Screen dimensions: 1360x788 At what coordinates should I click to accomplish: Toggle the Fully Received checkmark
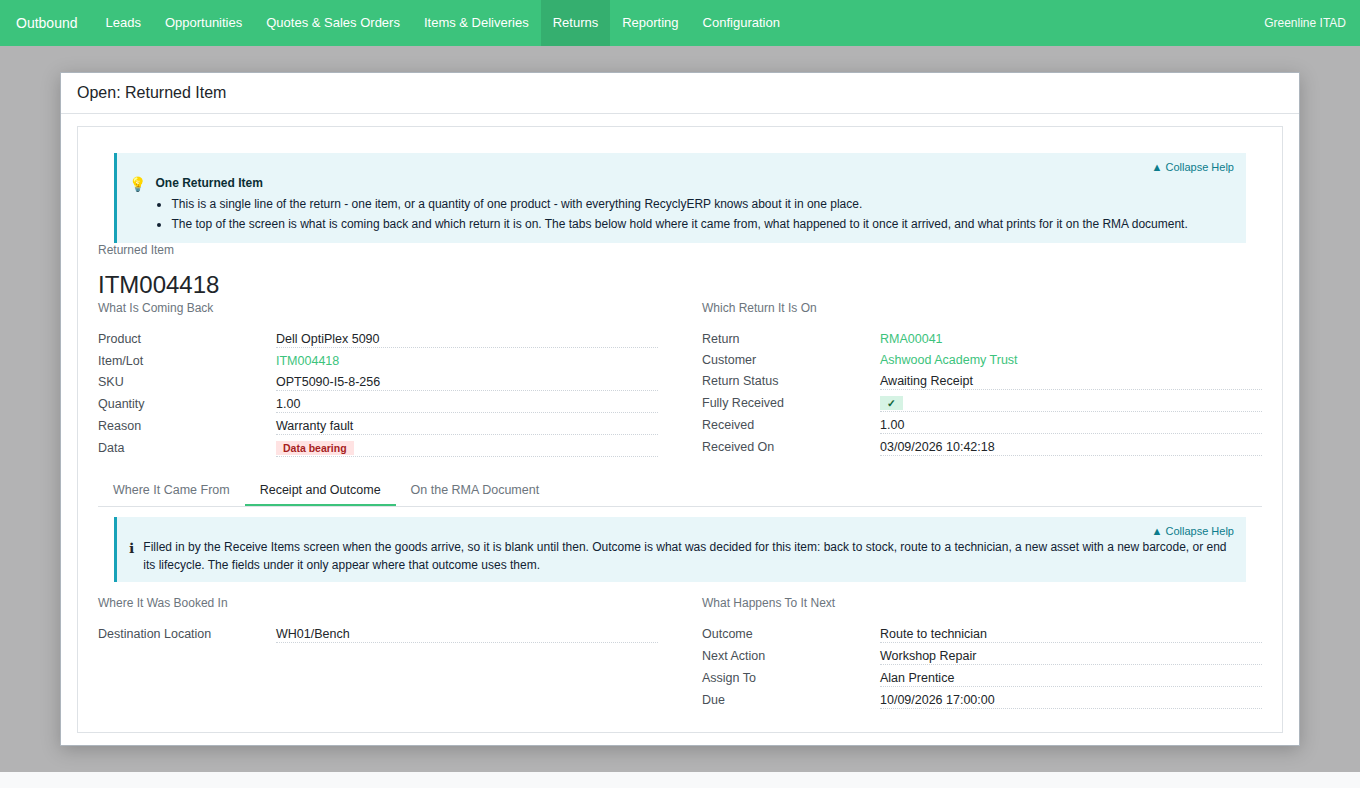pyautogui.click(x=891, y=403)
